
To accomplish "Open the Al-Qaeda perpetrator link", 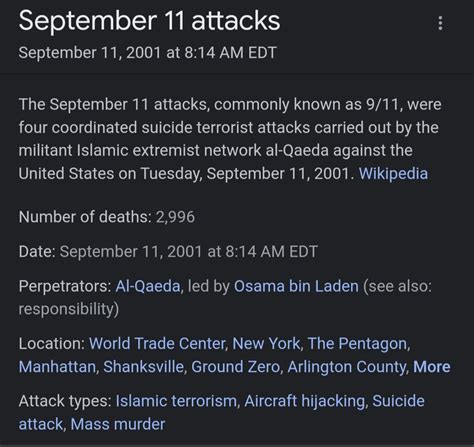I will [148, 286].
